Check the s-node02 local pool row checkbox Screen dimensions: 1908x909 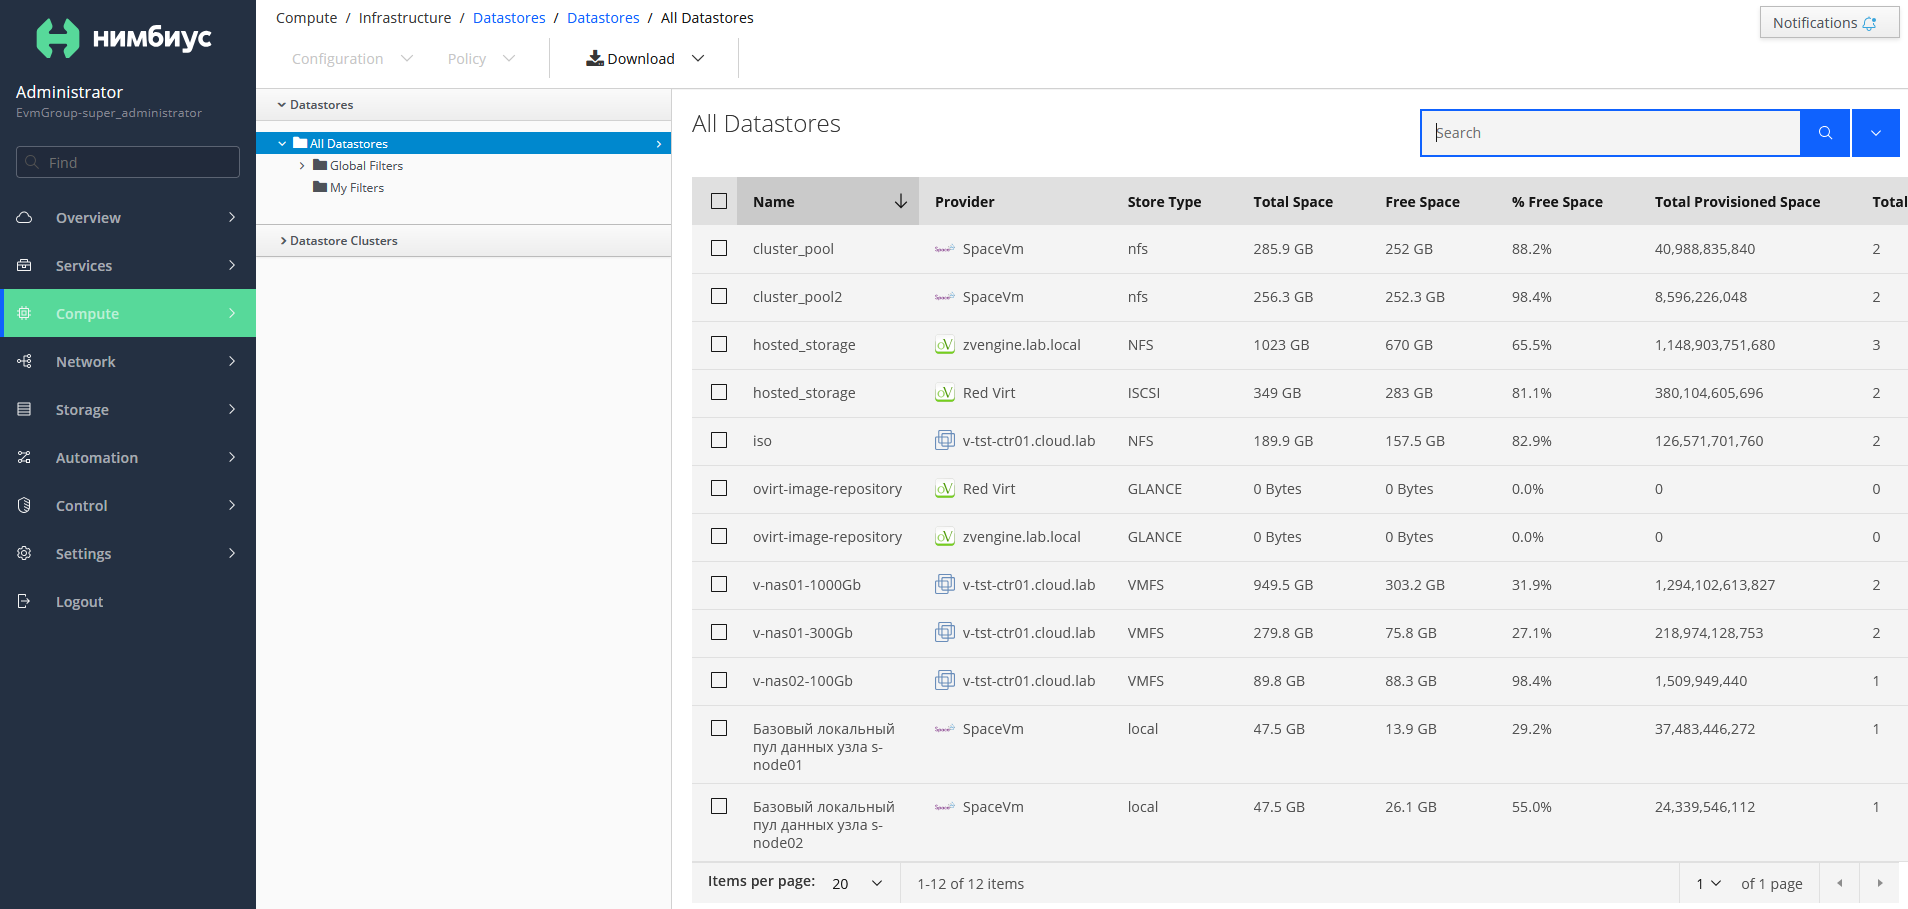(x=719, y=806)
